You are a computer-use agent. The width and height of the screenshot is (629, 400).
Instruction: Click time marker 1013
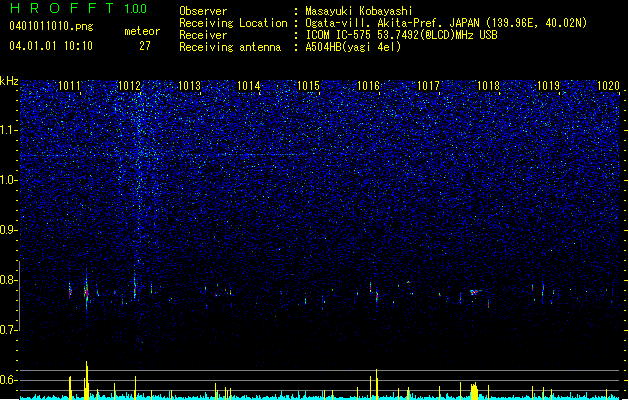189,86
